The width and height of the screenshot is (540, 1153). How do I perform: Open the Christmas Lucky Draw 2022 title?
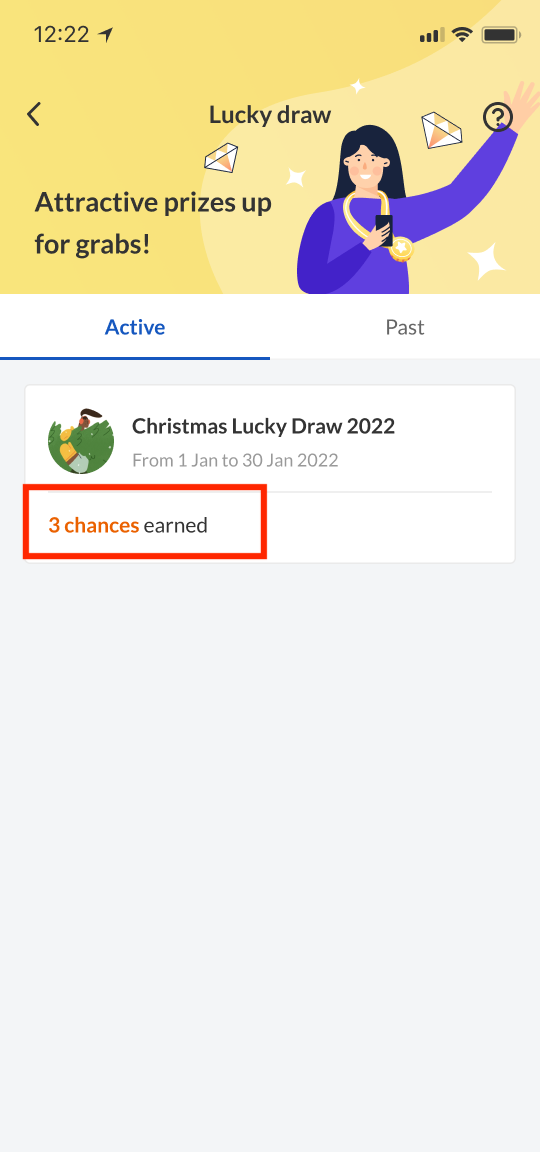[x=263, y=426]
